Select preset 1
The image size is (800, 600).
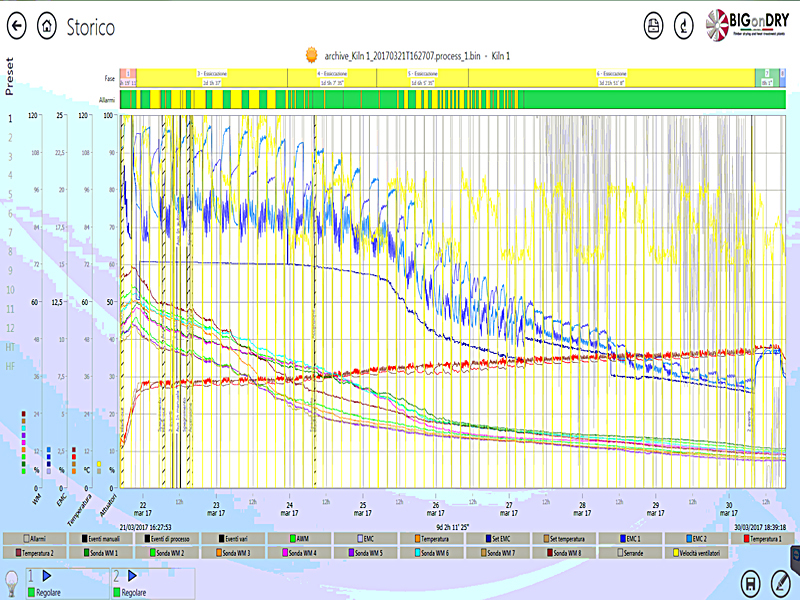[10, 119]
